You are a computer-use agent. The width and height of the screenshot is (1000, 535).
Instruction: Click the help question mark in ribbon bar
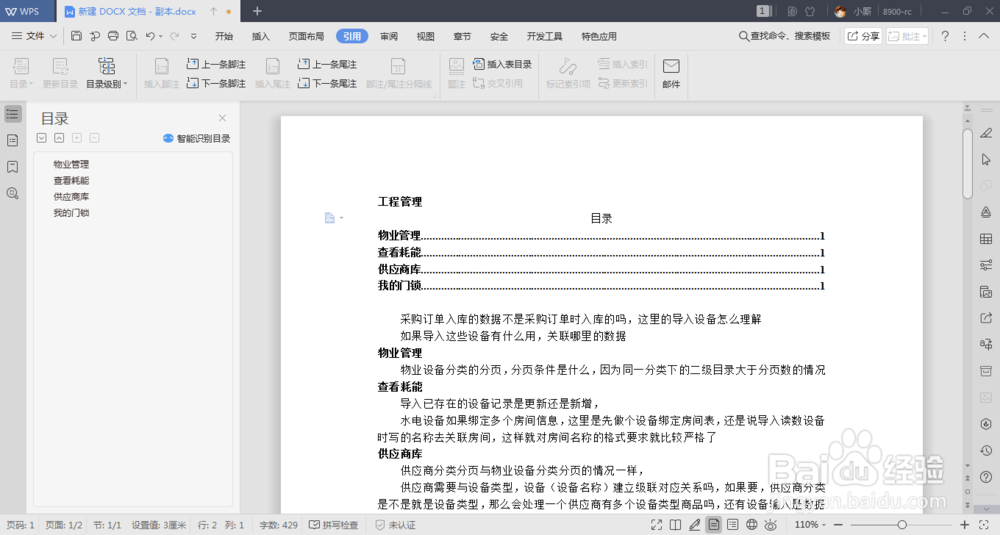(x=945, y=36)
